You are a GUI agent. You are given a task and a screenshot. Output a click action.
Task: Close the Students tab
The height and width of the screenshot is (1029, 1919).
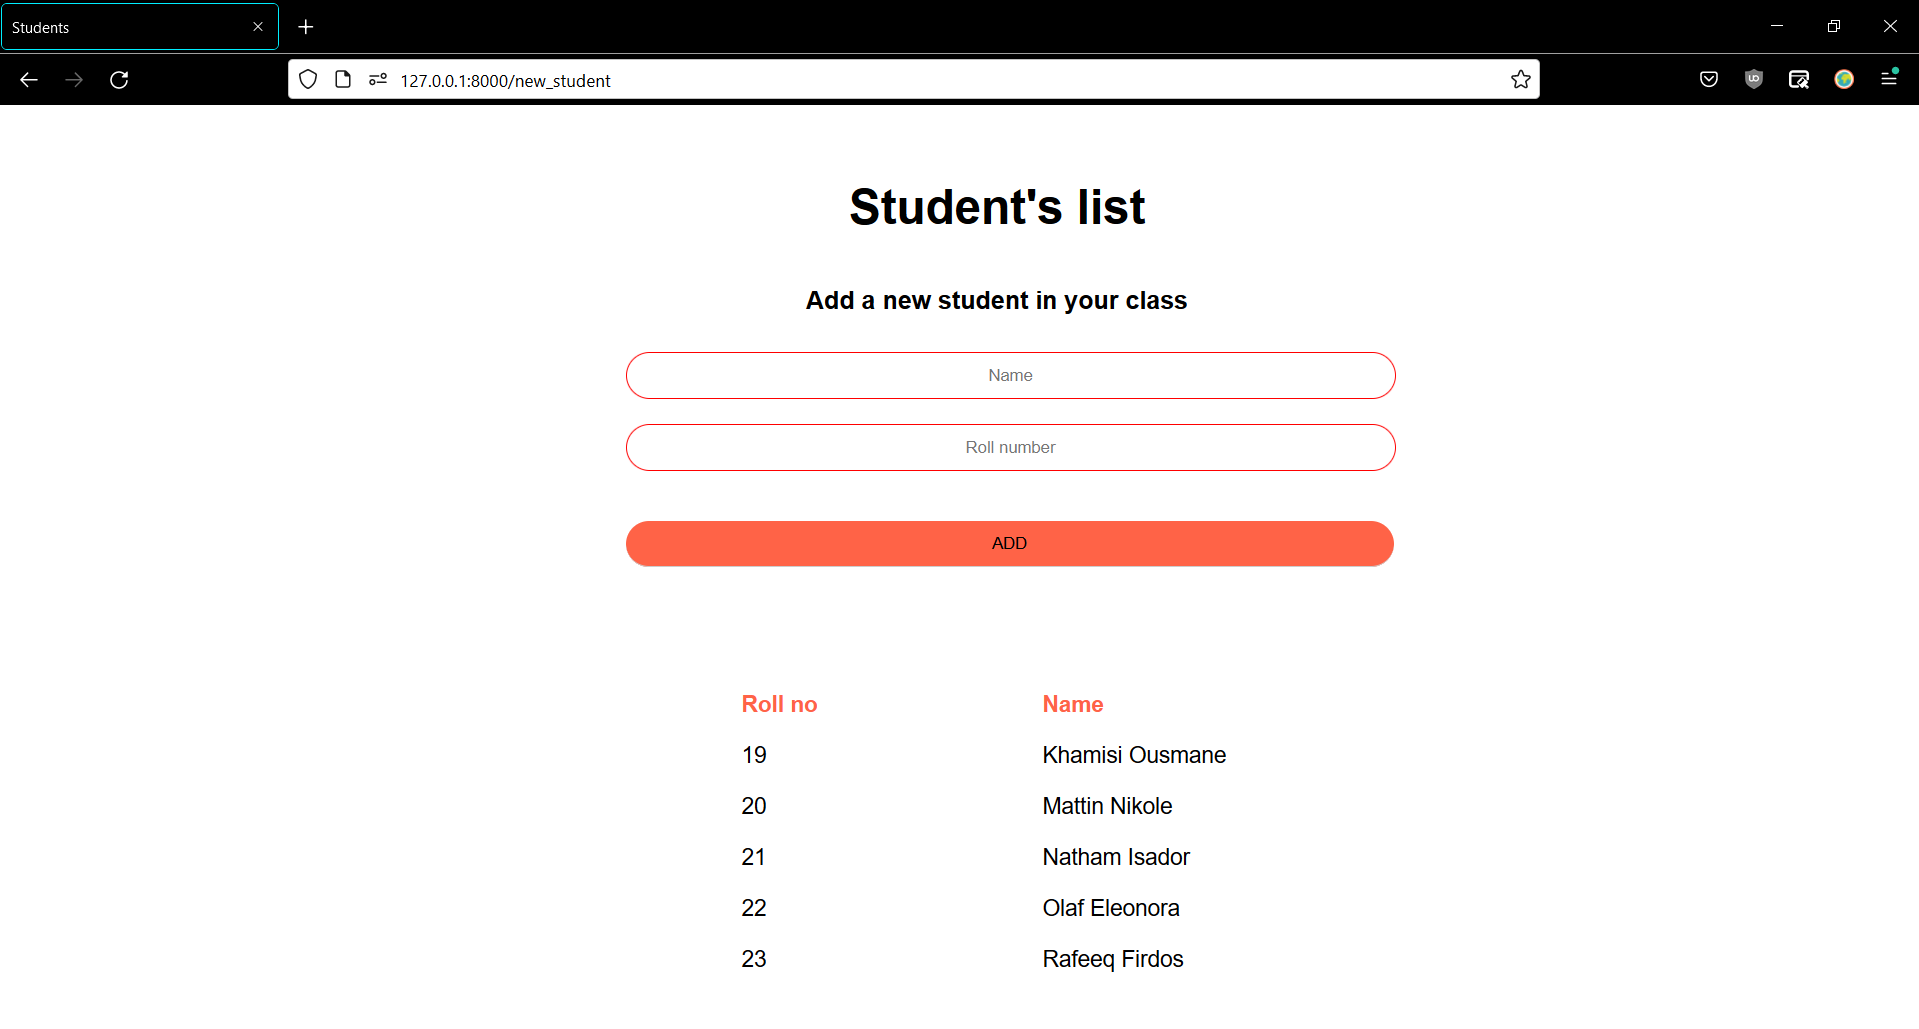[258, 27]
